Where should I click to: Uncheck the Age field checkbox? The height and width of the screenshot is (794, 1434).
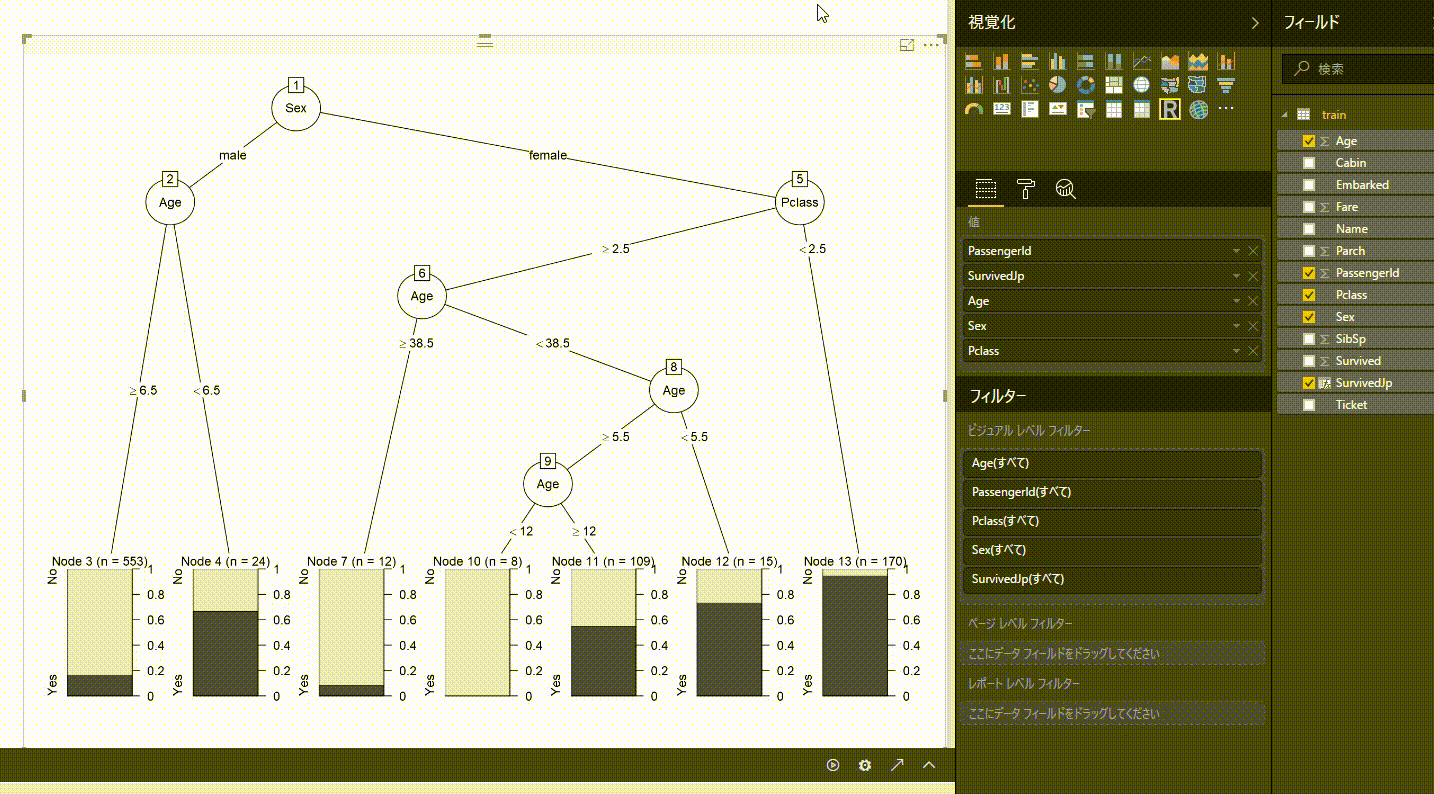click(1309, 141)
